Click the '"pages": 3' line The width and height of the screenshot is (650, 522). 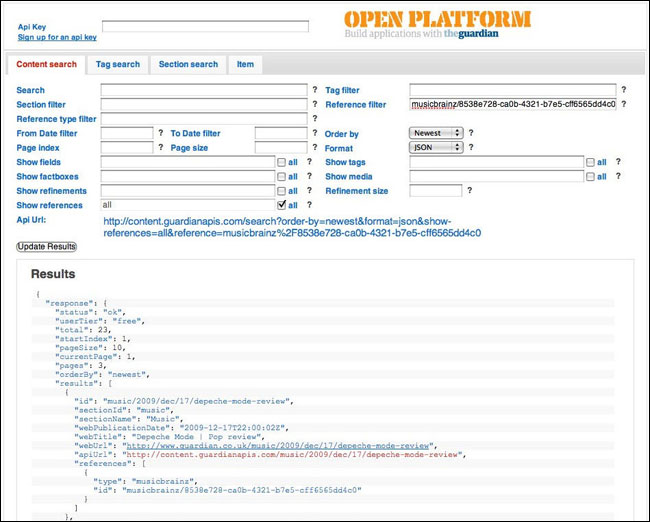[x=81, y=366]
